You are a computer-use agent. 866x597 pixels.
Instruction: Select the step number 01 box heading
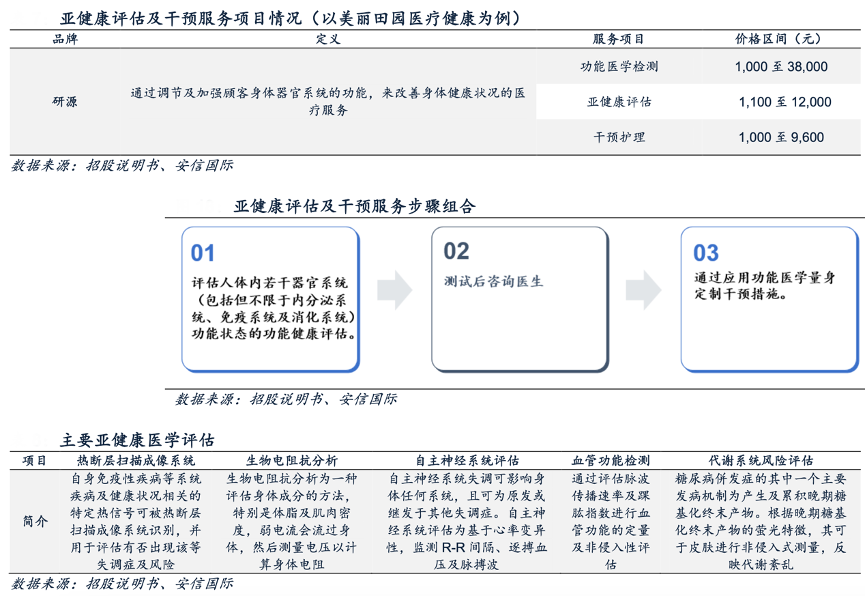coord(203,253)
